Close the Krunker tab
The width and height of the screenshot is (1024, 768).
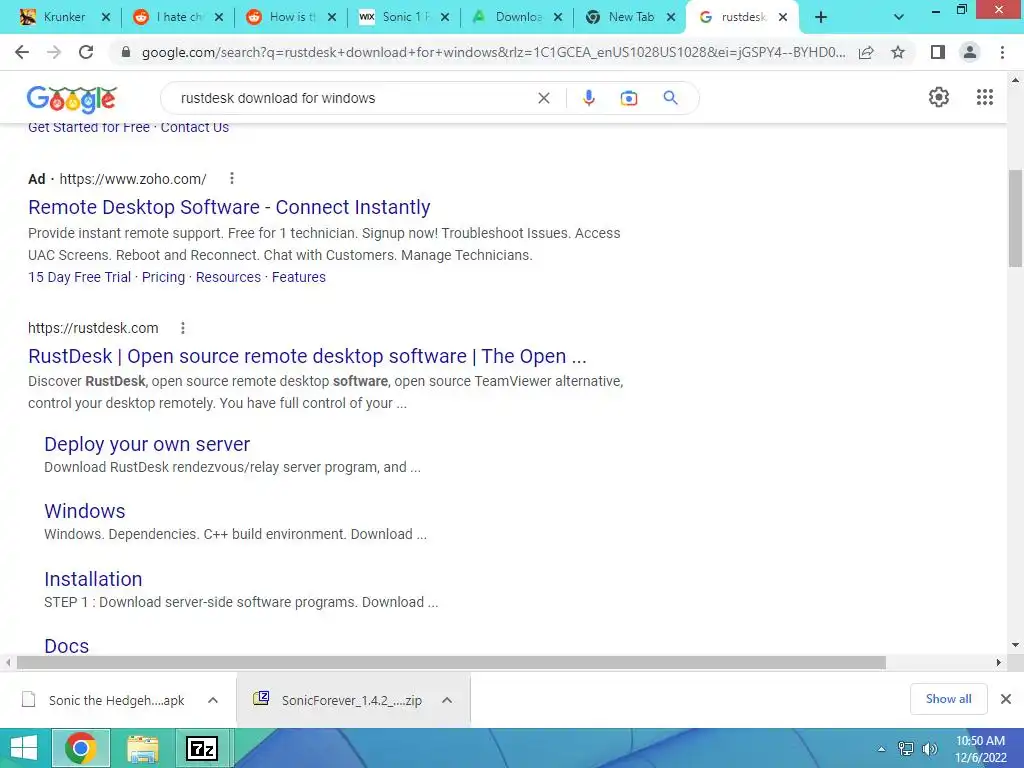[106, 17]
